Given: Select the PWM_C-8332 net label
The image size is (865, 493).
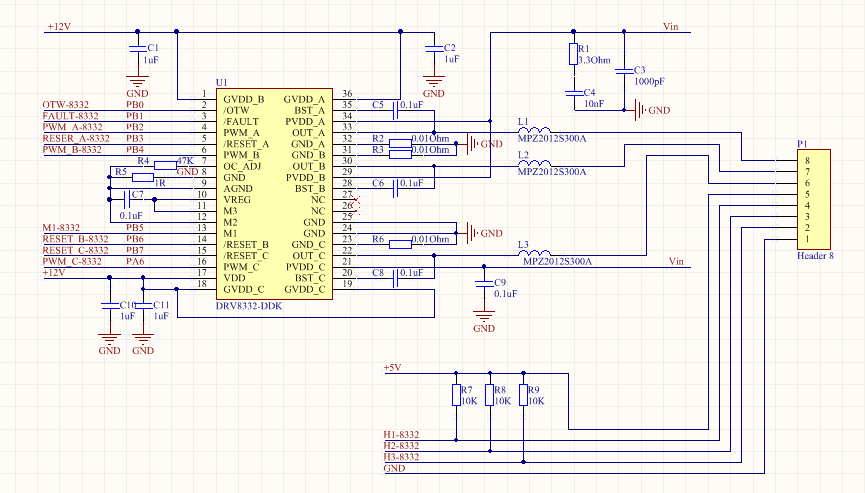Looking at the screenshot, I should coord(72,261).
